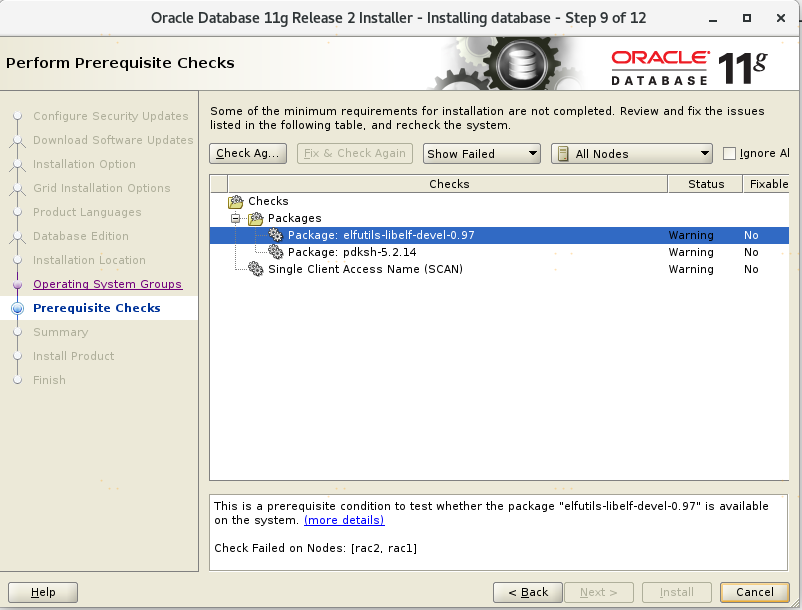
Task: Click the Packages folder icon
Action: [x=256, y=218]
